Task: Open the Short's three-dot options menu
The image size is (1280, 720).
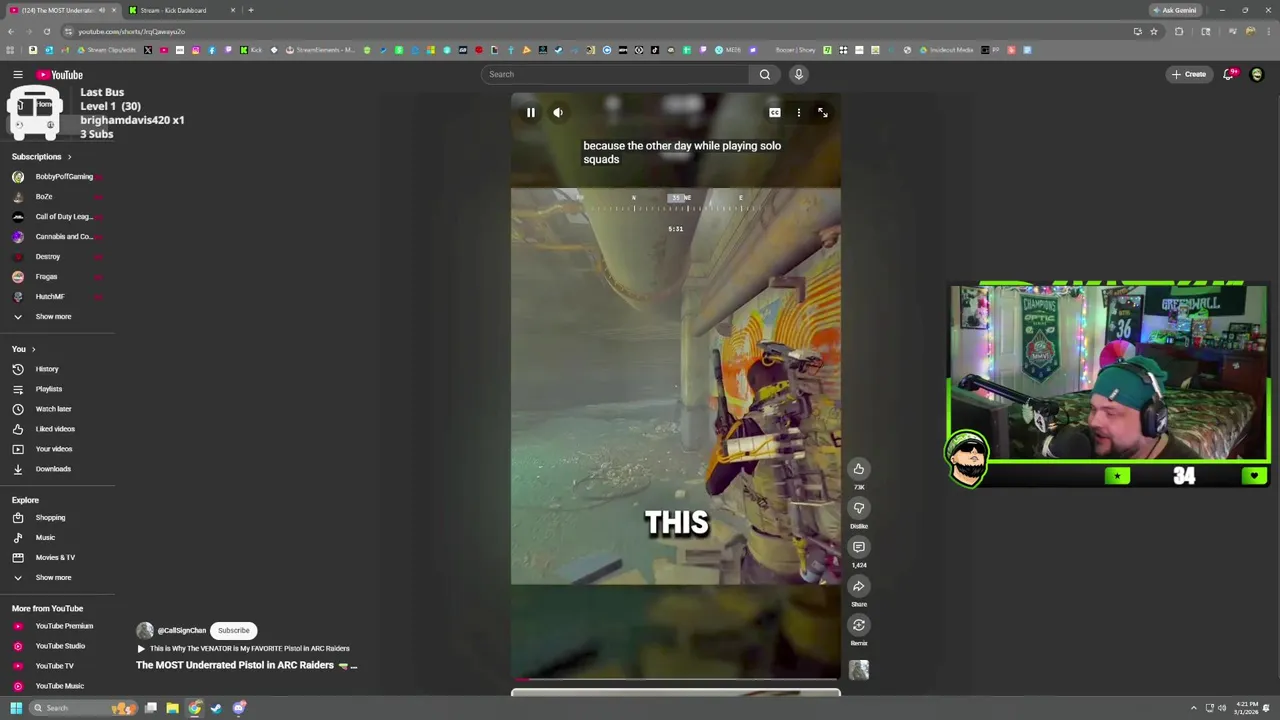Action: pos(798,113)
